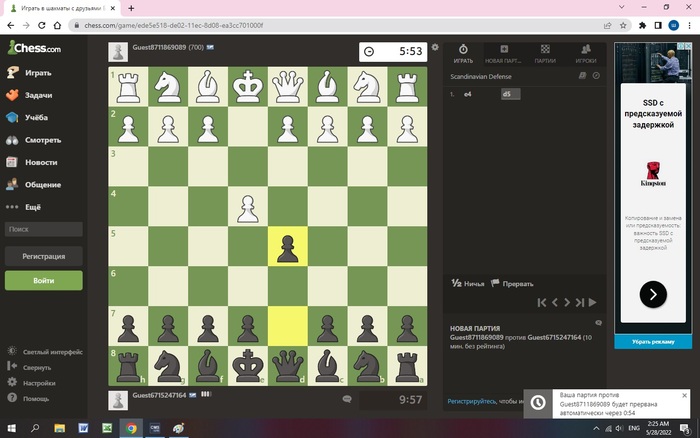Offer a draw with the ½ Ничья button
This screenshot has height=438, width=700.
(468, 283)
